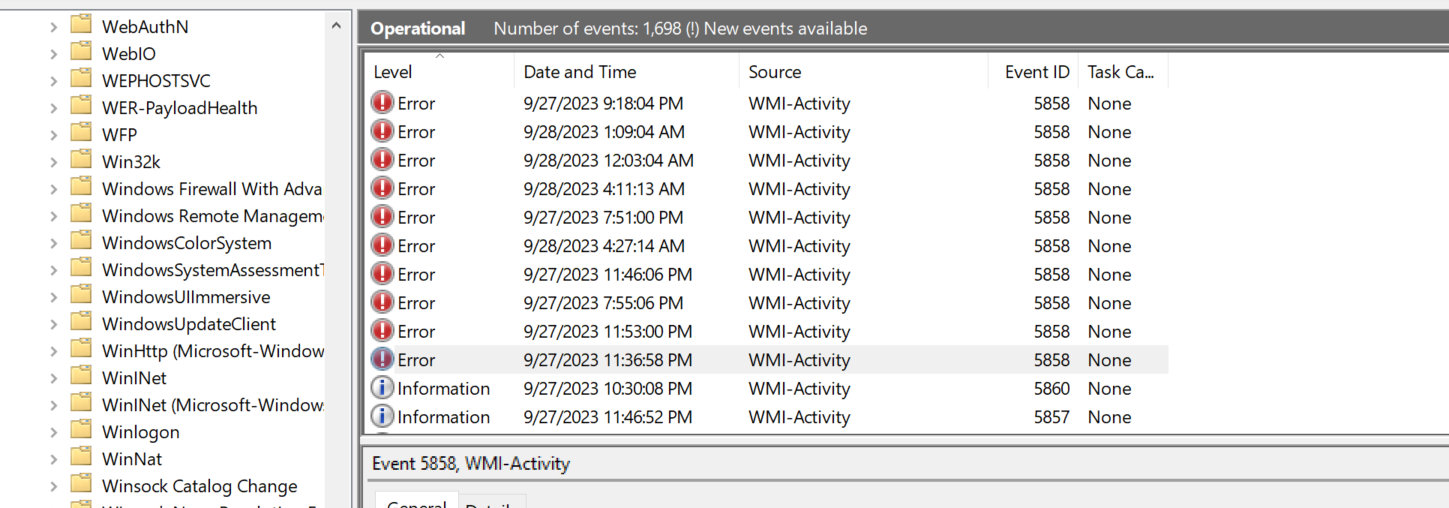Viewport: 1449px width, 508px height.
Task: Click the WER-PayloadHealth folder icon
Action: click(x=81, y=107)
